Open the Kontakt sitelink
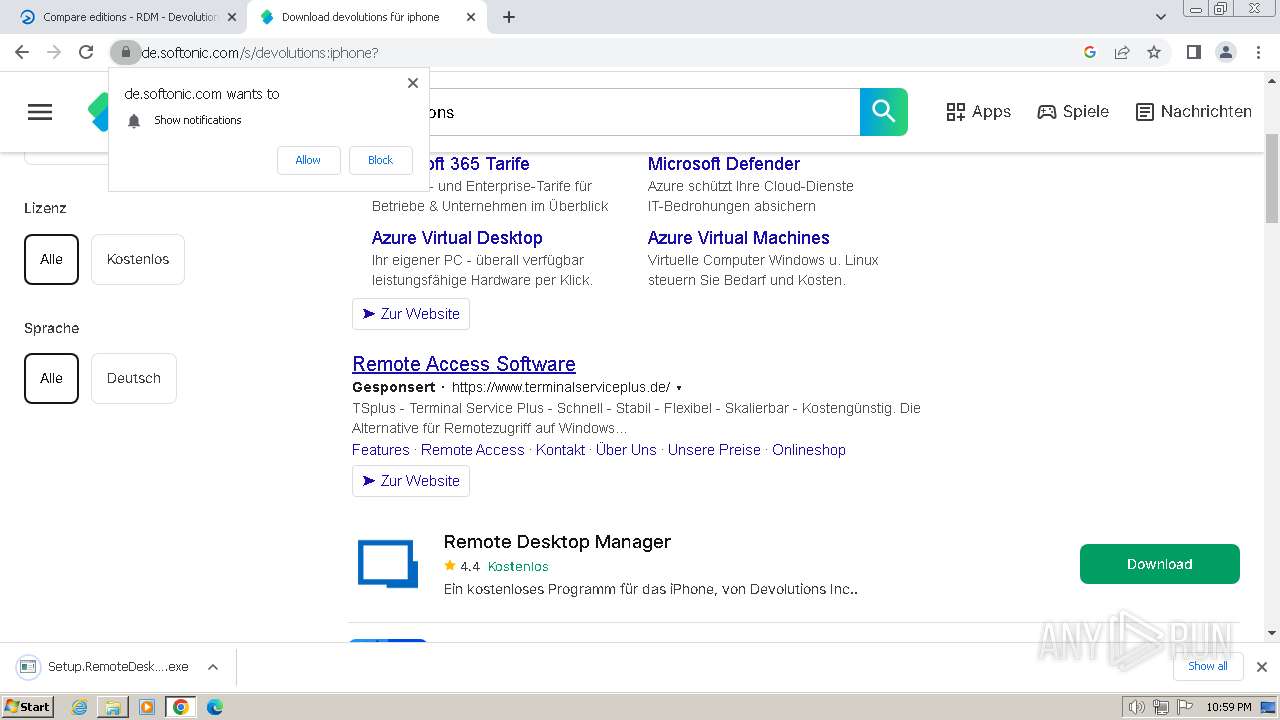The width and height of the screenshot is (1280, 720). coord(561,450)
